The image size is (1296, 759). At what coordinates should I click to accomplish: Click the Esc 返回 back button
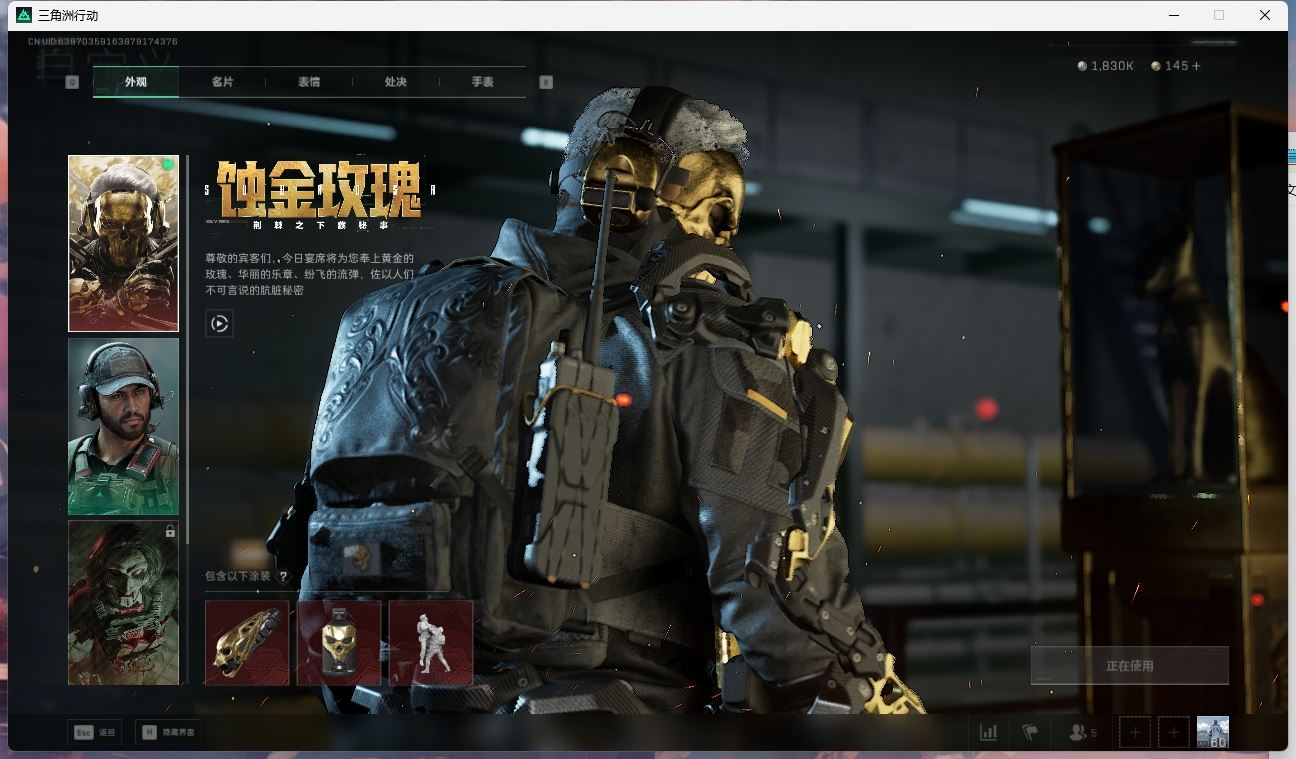pos(96,732)
